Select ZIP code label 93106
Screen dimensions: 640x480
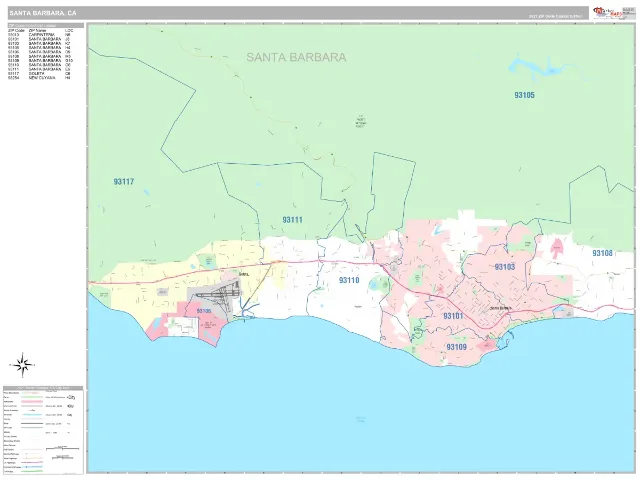click(204, 311)
